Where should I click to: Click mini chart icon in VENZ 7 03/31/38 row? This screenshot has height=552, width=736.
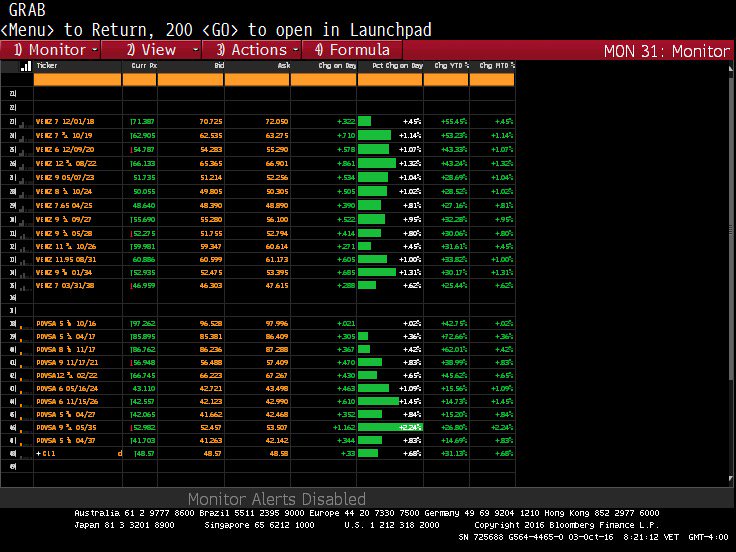[25, 286]
